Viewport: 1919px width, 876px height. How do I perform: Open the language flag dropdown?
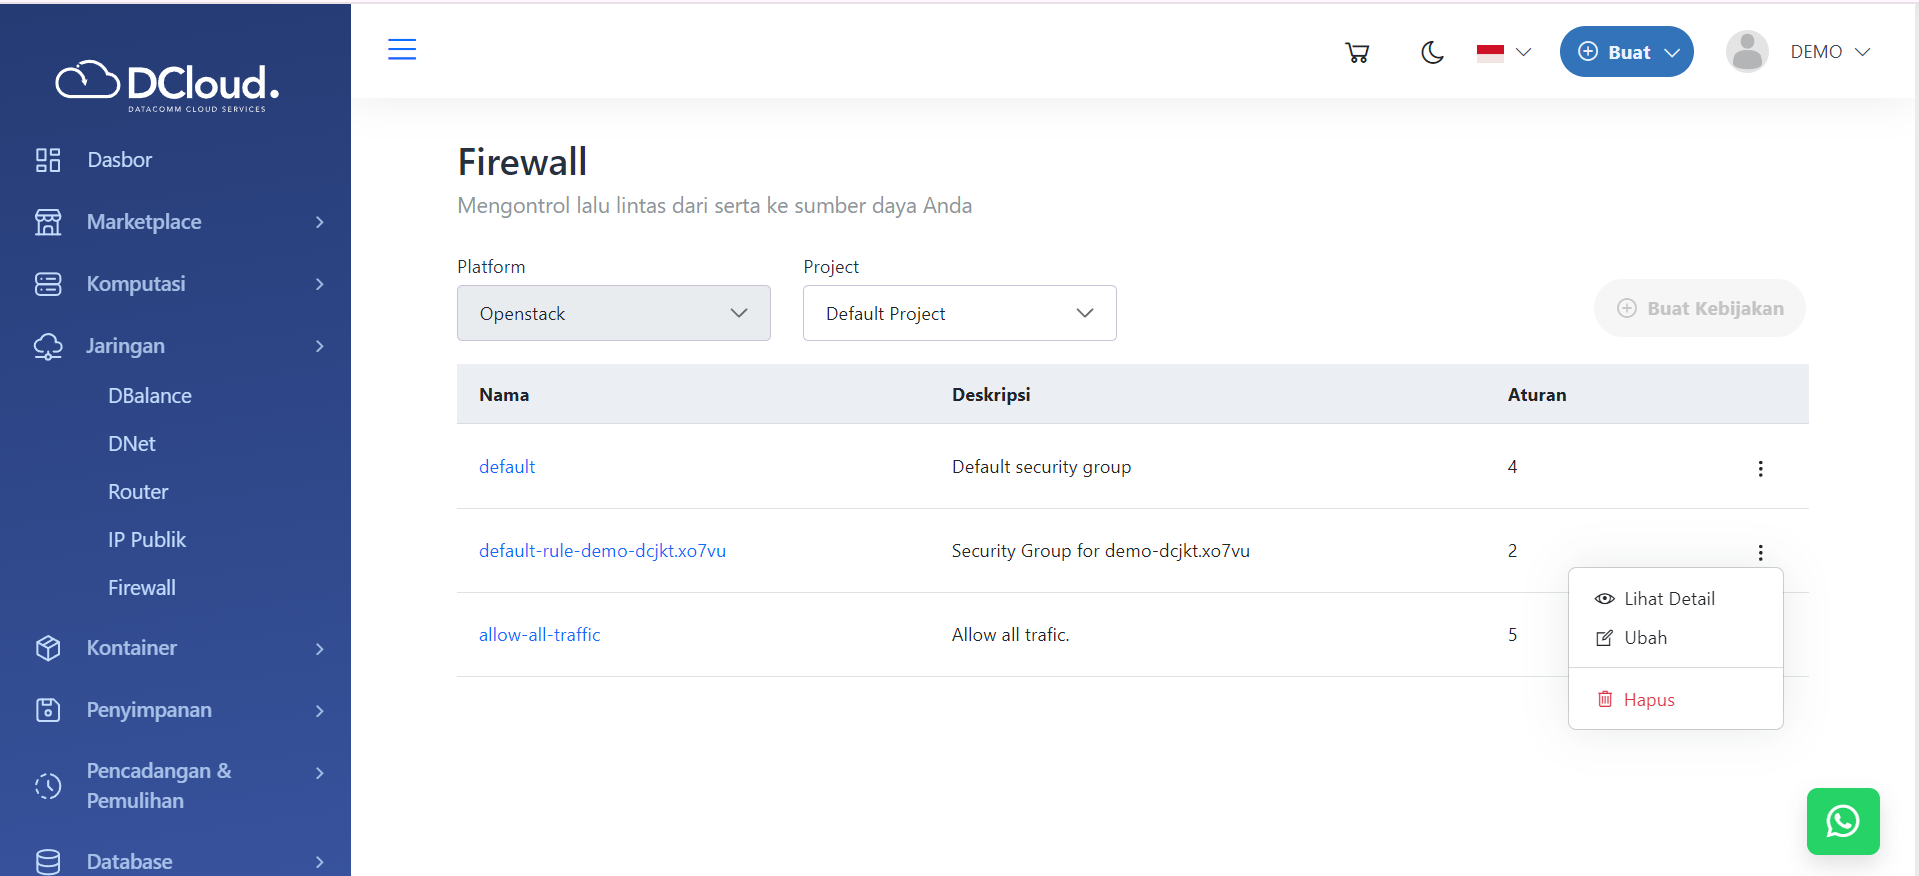(x=1503, y=53)
